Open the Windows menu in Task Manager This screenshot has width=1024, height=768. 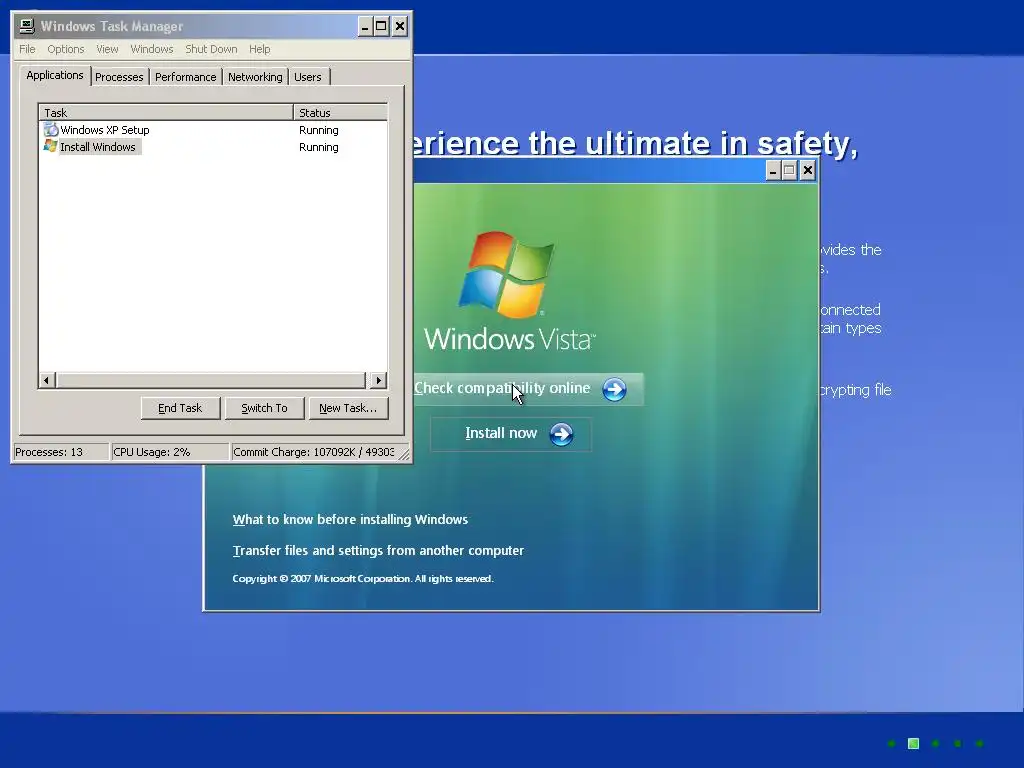click(x=152, y=49)
